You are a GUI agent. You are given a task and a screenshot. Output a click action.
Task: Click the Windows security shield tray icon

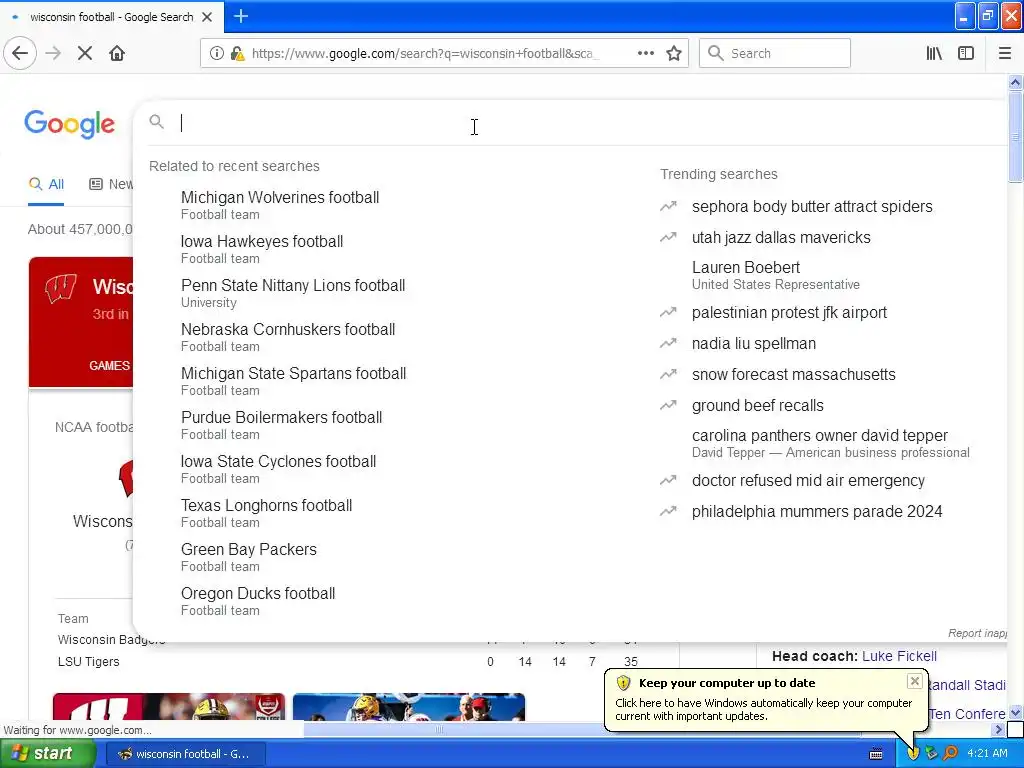tap(913, 753)
